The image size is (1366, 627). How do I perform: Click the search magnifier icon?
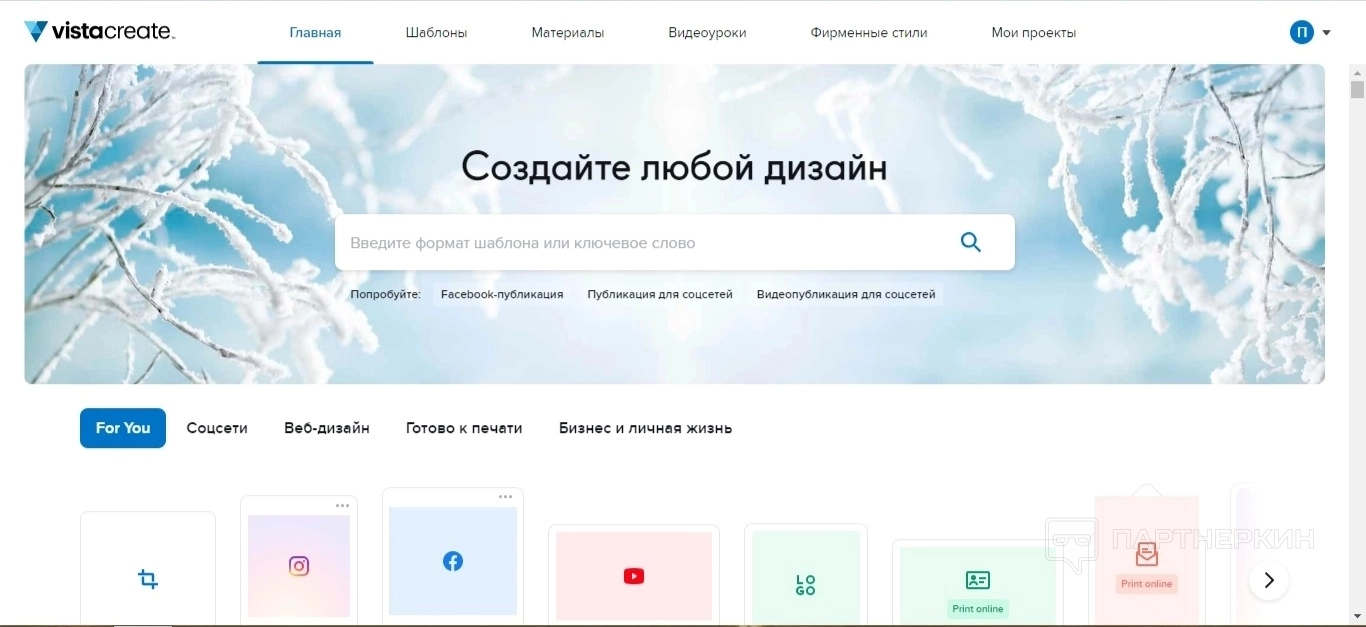point(970,242)
